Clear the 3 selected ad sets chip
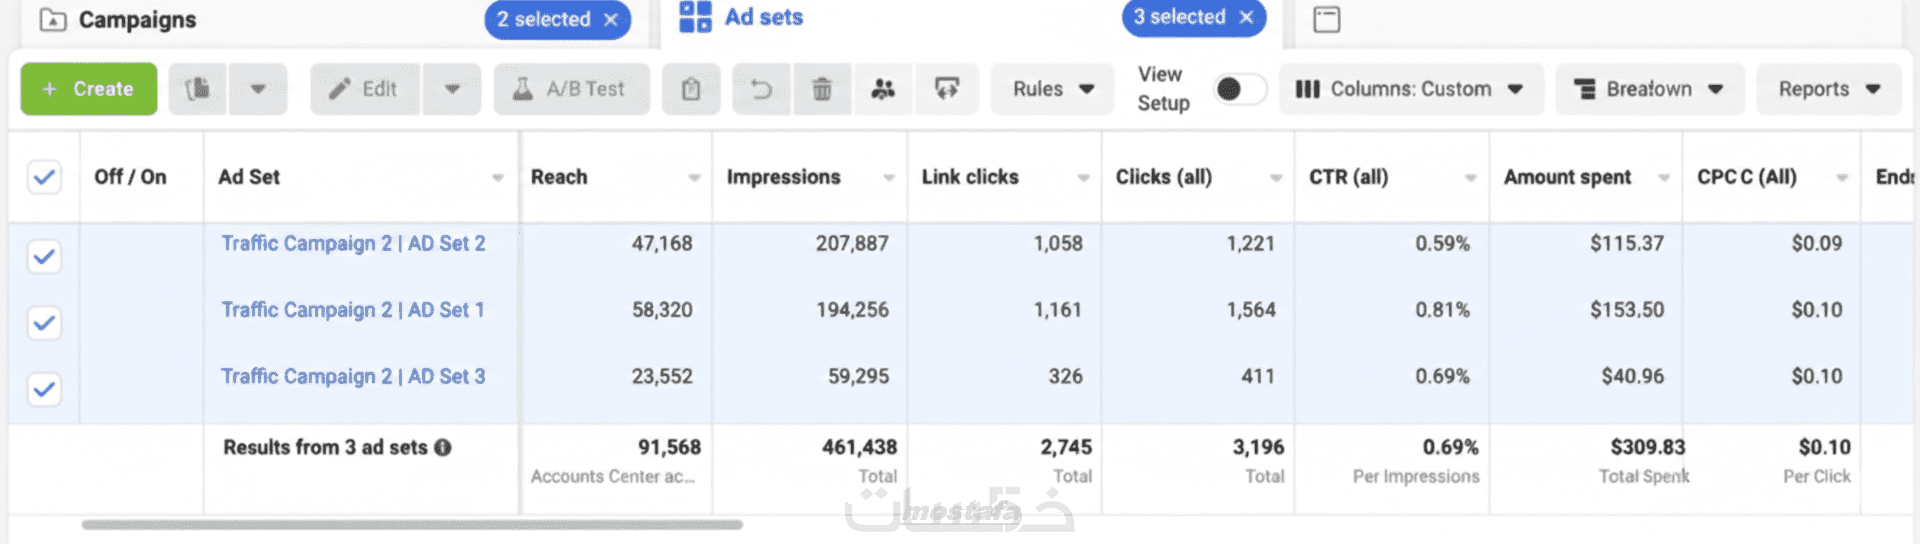Screen dimensions: 1920x544 tap(1246, 17)
